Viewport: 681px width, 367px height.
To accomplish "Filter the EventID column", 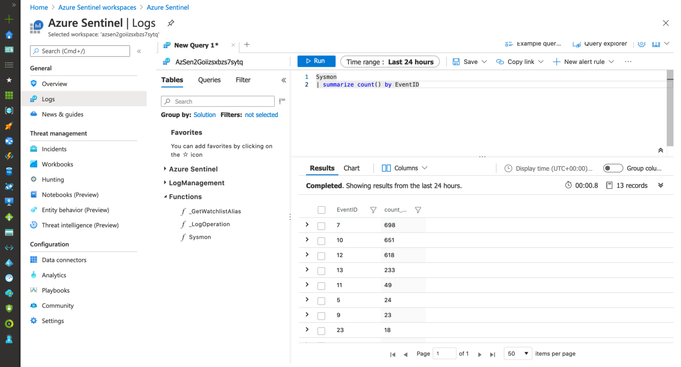I will coord(373,210).
